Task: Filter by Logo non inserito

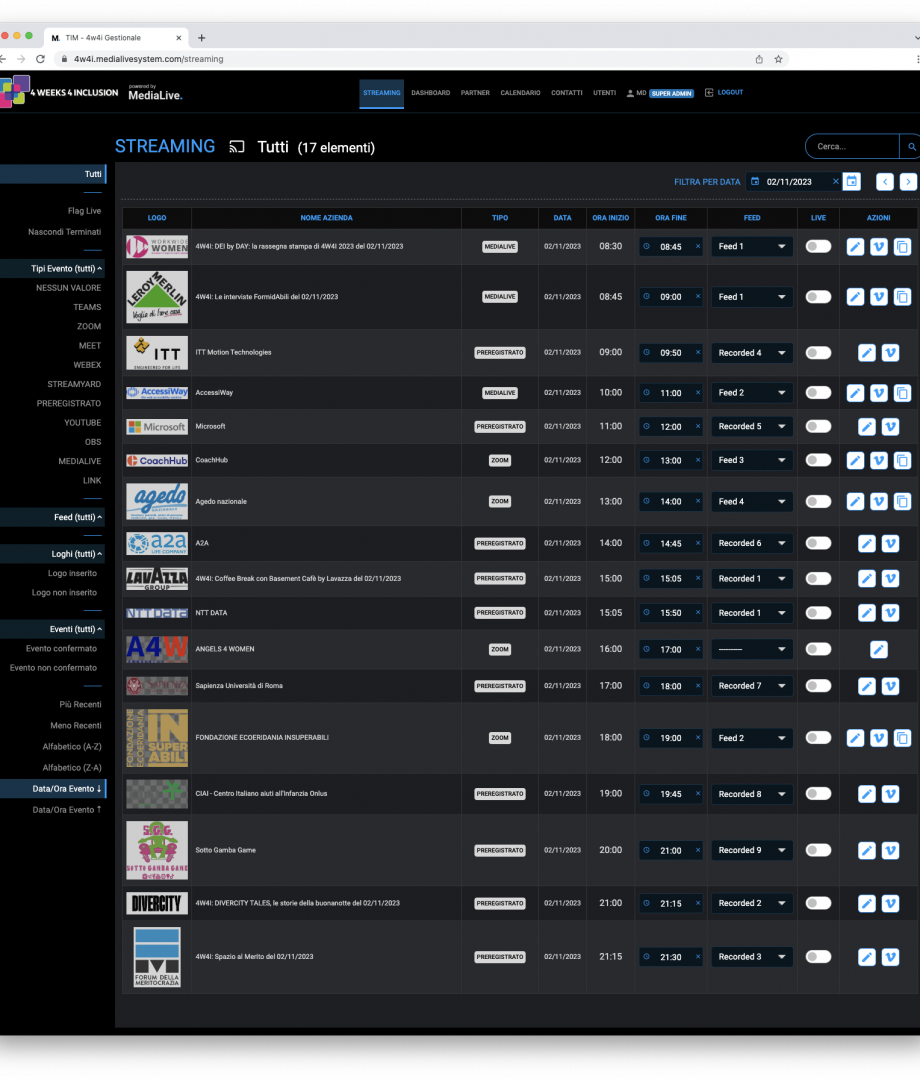Action: click(x=64, y=592)
